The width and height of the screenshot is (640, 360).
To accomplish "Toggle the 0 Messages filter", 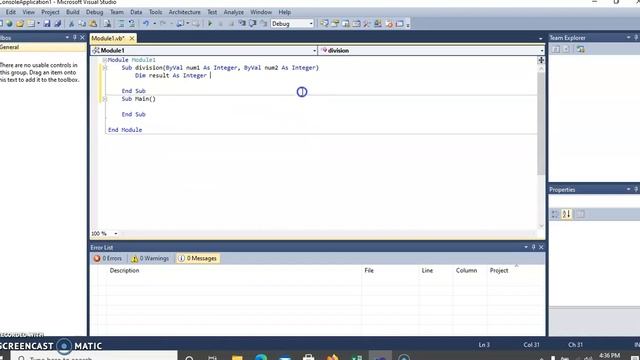I will coord(198,258).
